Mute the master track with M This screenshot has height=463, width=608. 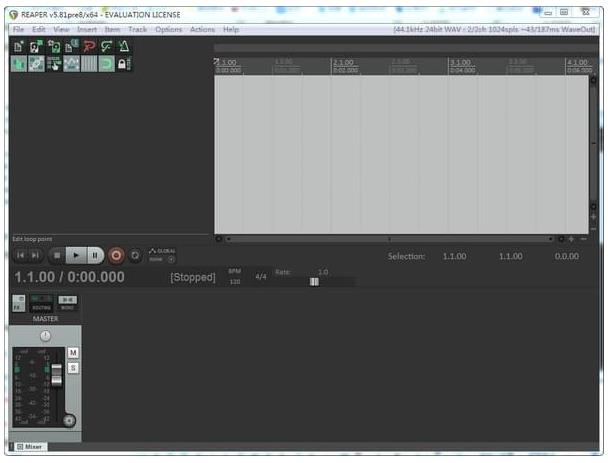coord(73,352)
